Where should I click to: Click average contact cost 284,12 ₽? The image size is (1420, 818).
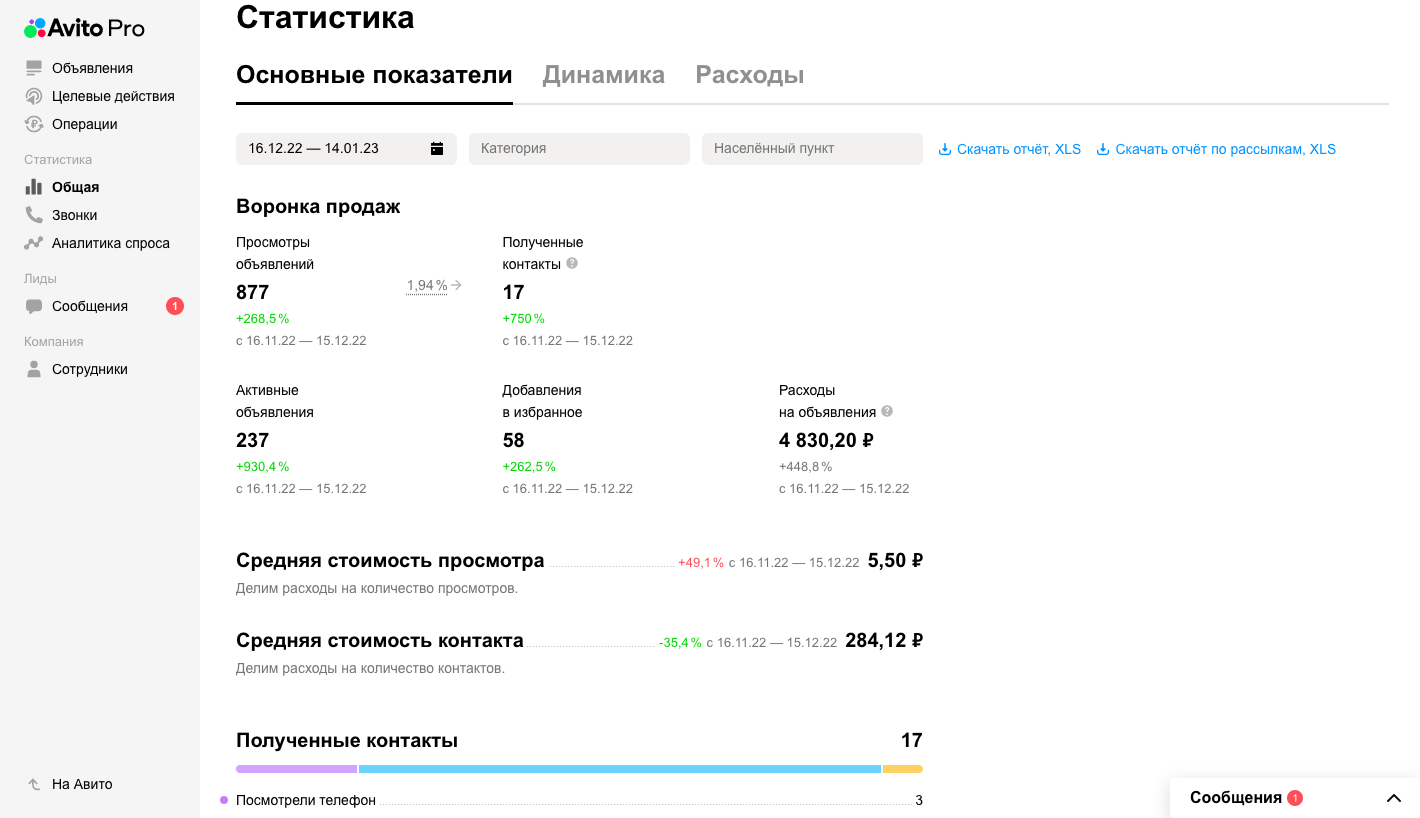pos(884,640)
